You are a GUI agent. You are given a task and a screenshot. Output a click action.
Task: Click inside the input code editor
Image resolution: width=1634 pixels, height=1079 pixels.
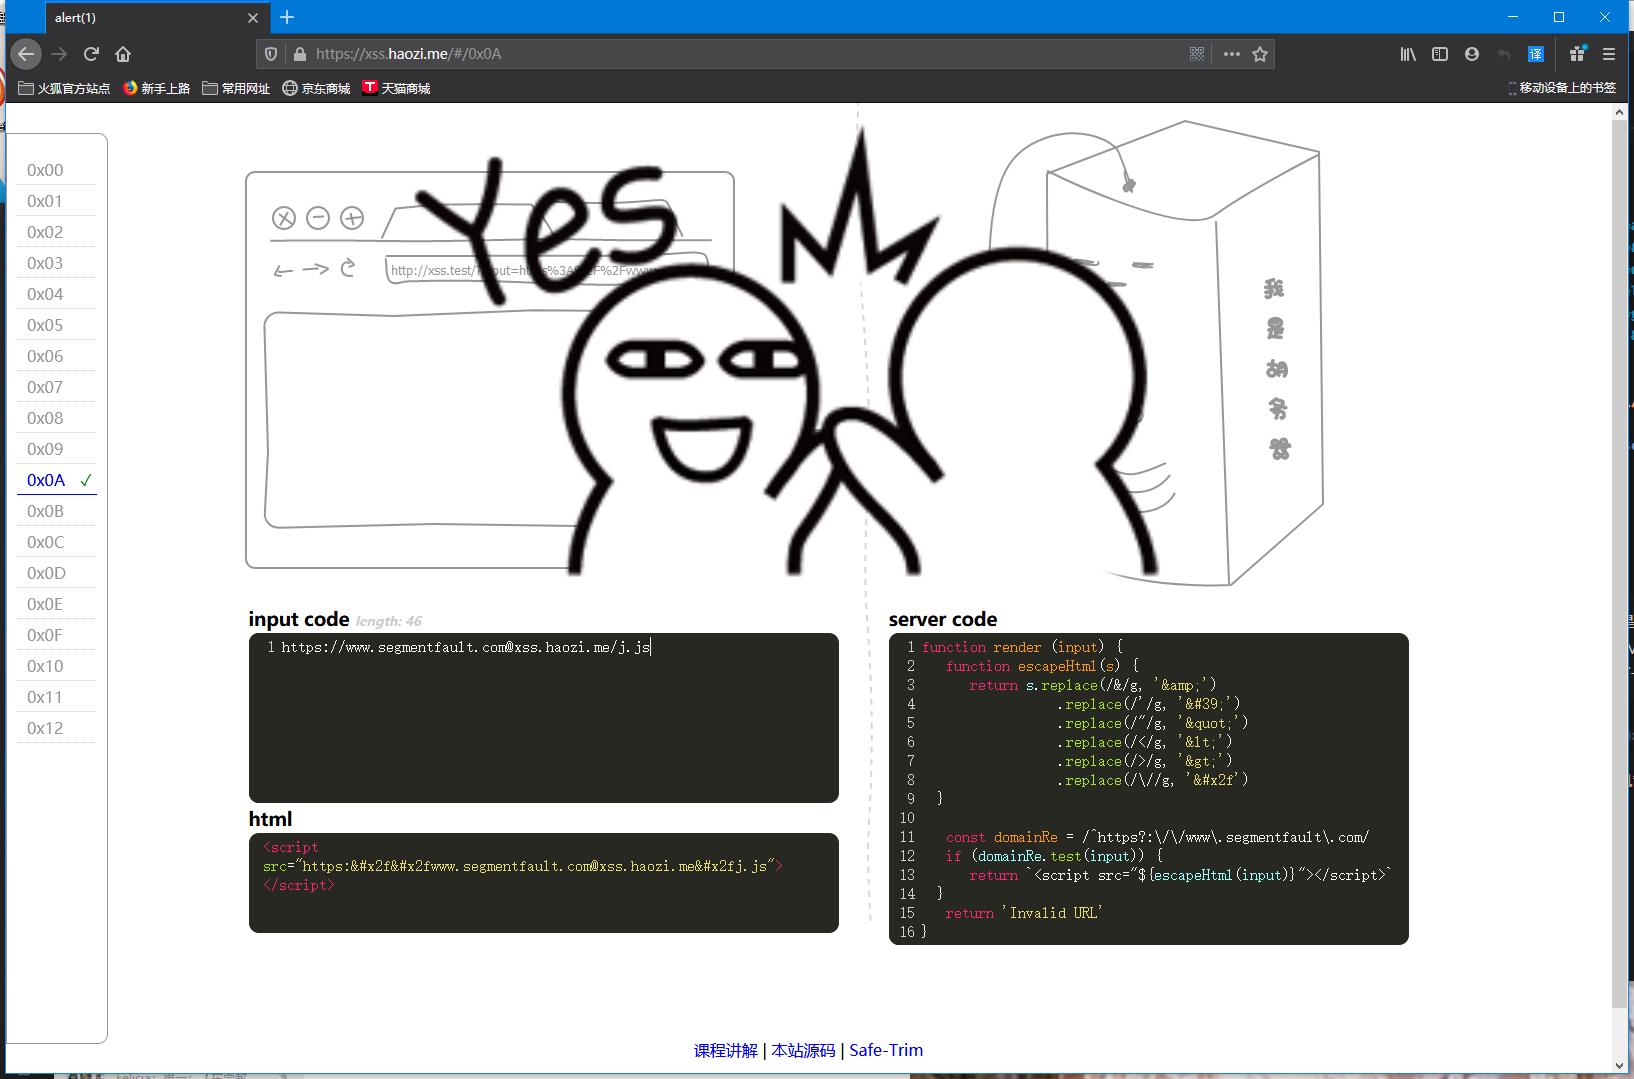pyautogui.click(x=544, y=718)
